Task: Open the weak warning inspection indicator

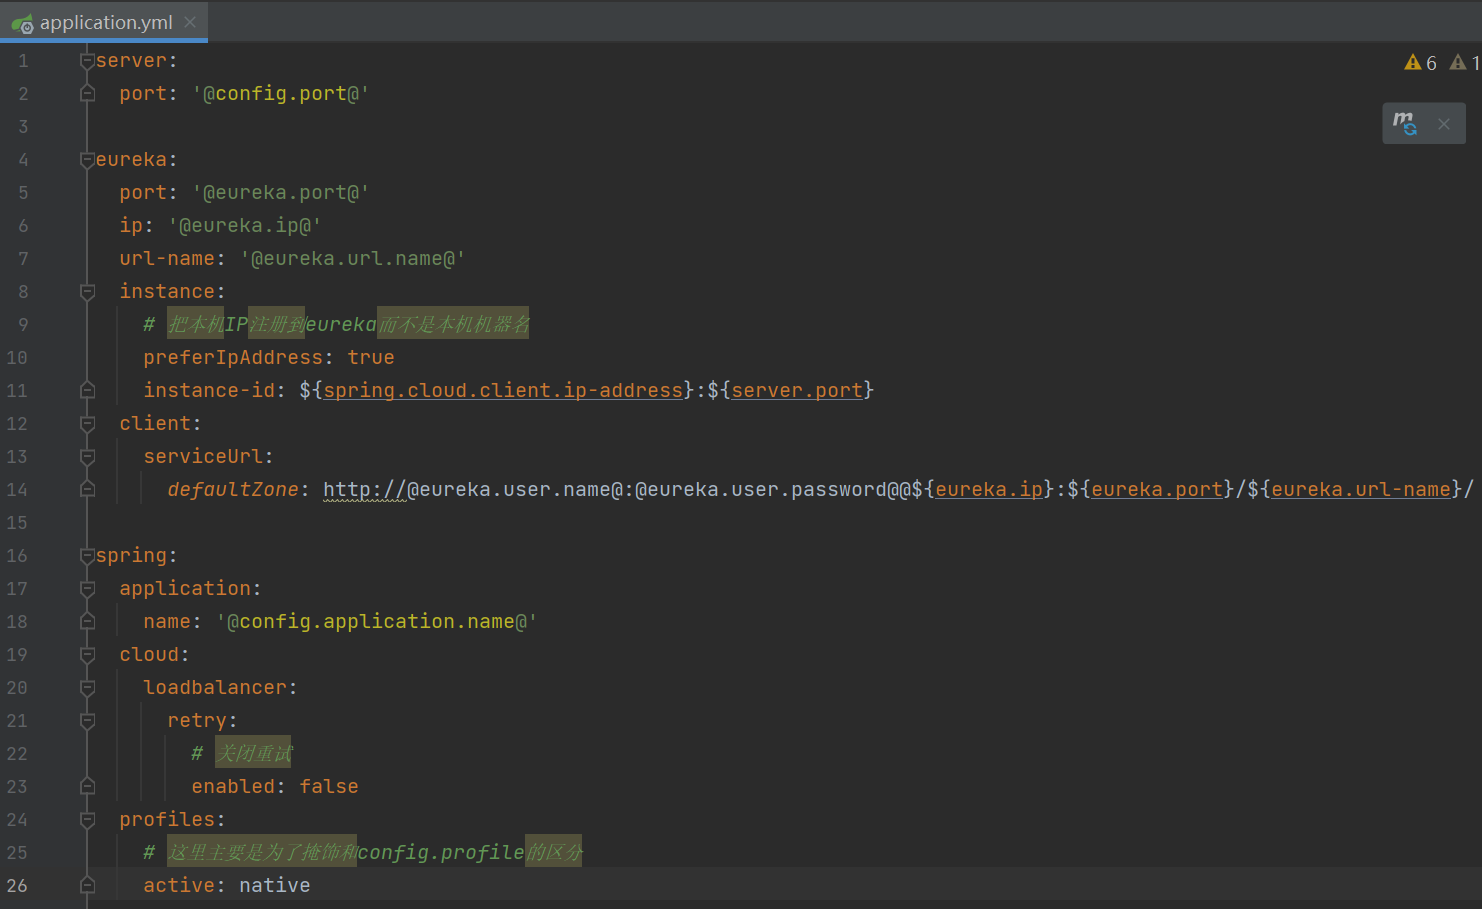Action: pos(1465,63)
